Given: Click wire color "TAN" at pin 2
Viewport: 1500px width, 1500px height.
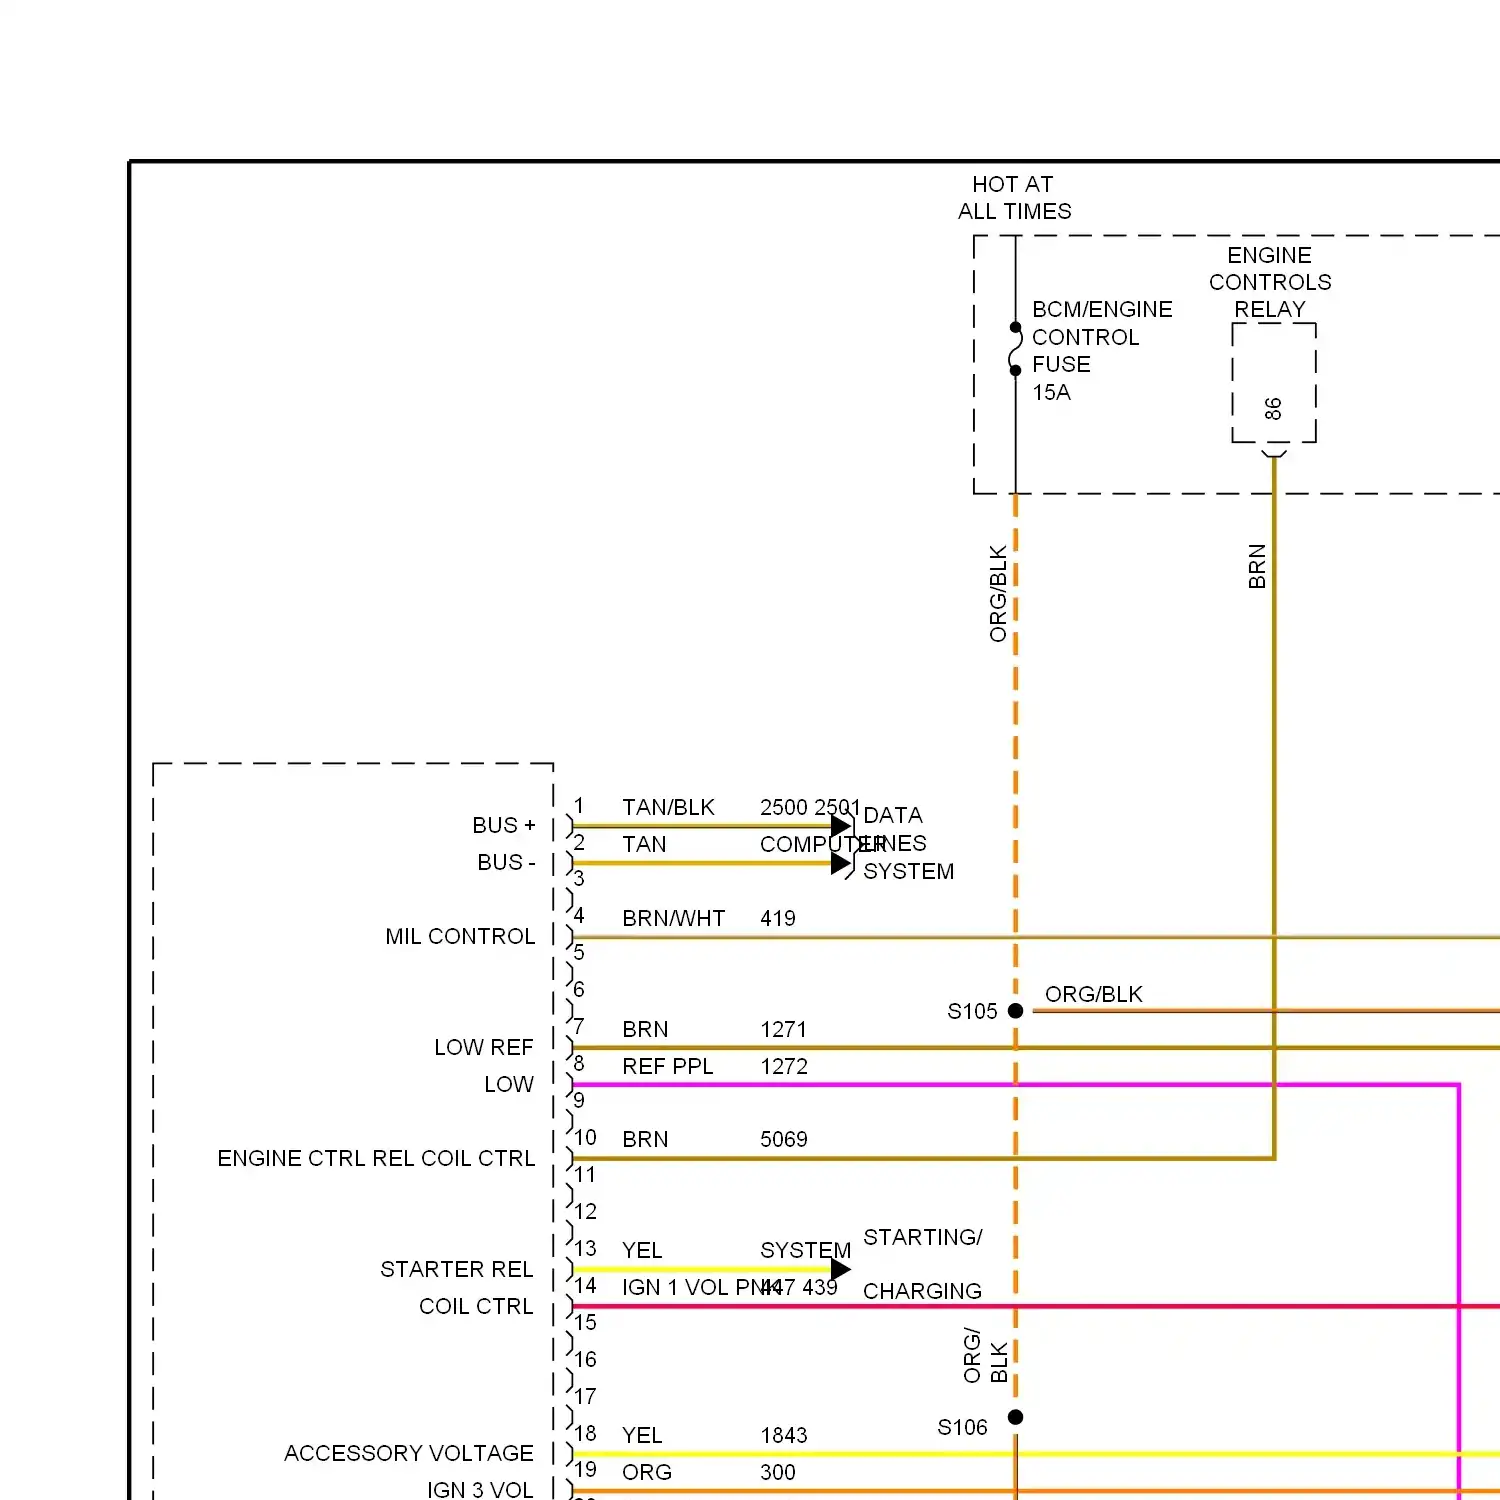Looking at the screenshot, I should point(644,844).
